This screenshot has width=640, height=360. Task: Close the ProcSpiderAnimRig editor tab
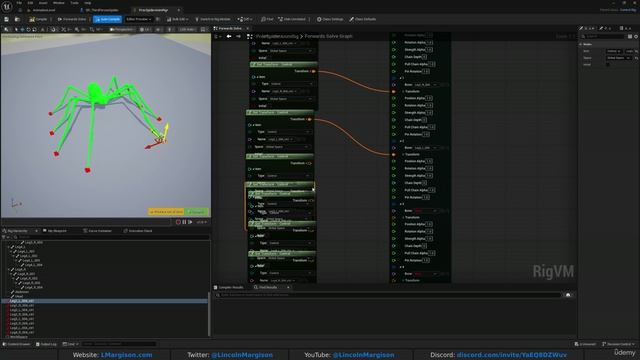(x=179, y=10)
